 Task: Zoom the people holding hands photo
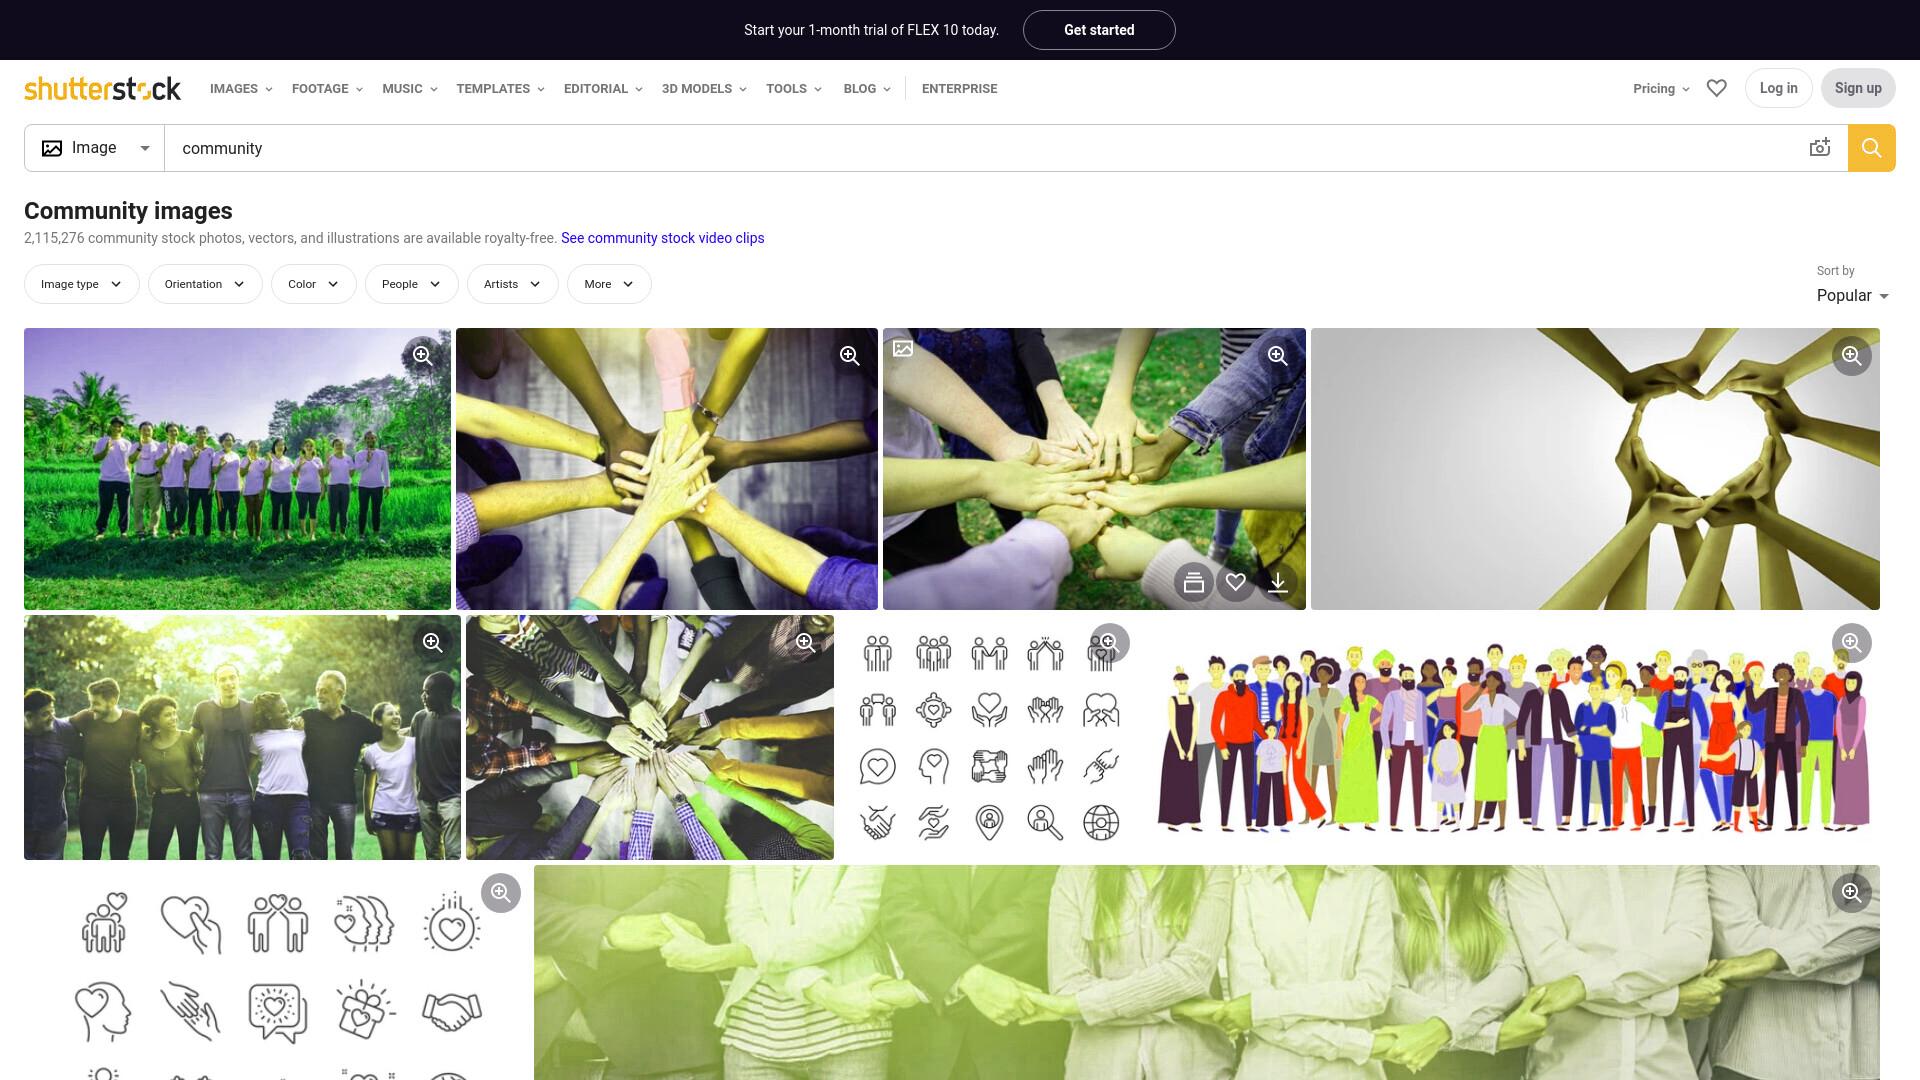pyautogui.click(x=1852, y=893)
